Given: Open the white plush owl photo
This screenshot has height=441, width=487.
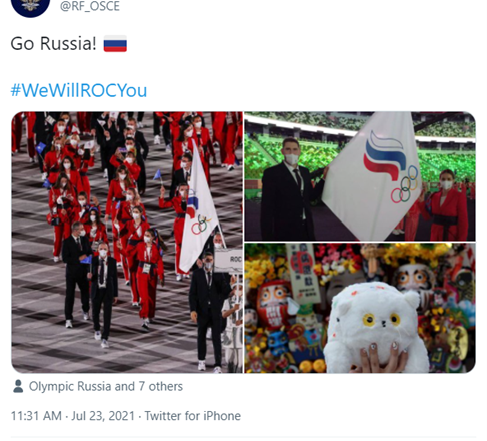Looking at the screenshot, I should point(360,308).
